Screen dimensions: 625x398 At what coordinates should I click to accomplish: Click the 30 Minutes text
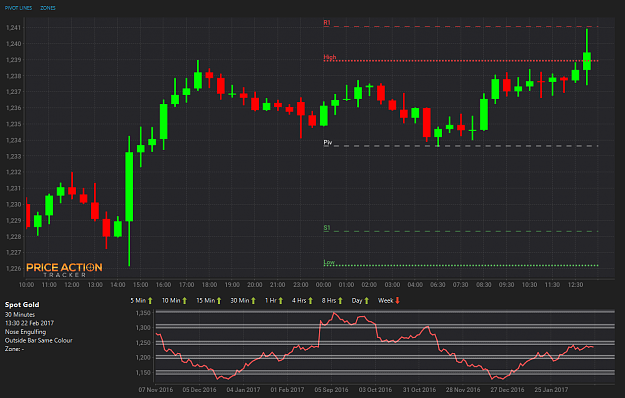coord(20,315)
